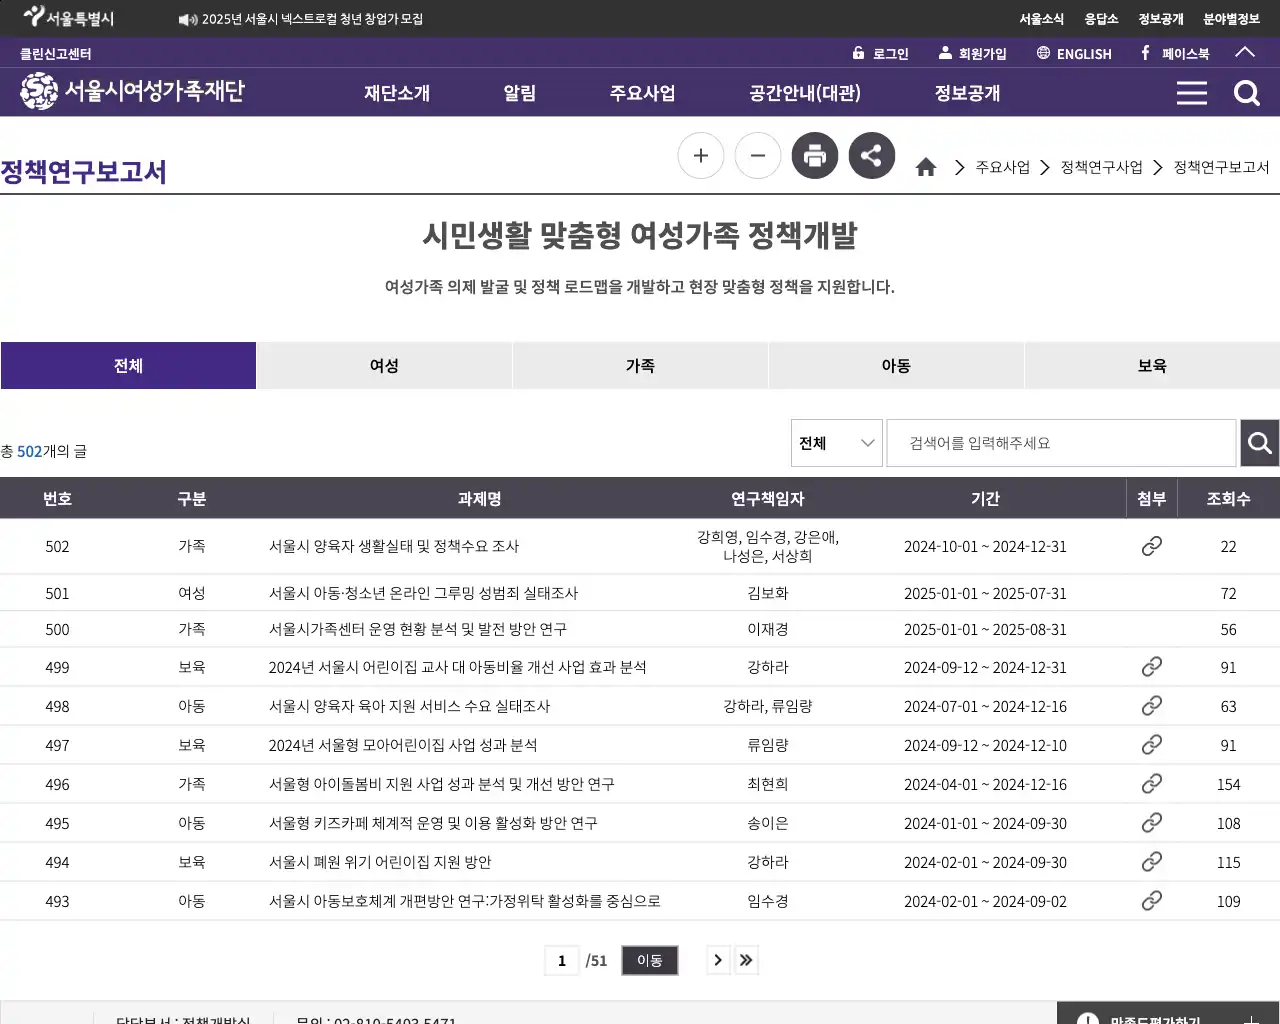1280x1024 pixels.
Task: Jump to the last page with double arrow
Action: (745, 959)
